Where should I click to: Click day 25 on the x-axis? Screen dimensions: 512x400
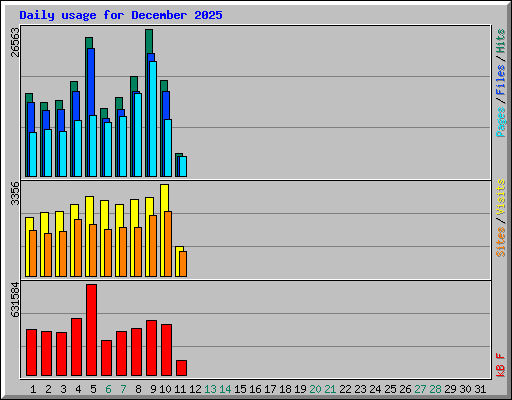tap(390, 389)
